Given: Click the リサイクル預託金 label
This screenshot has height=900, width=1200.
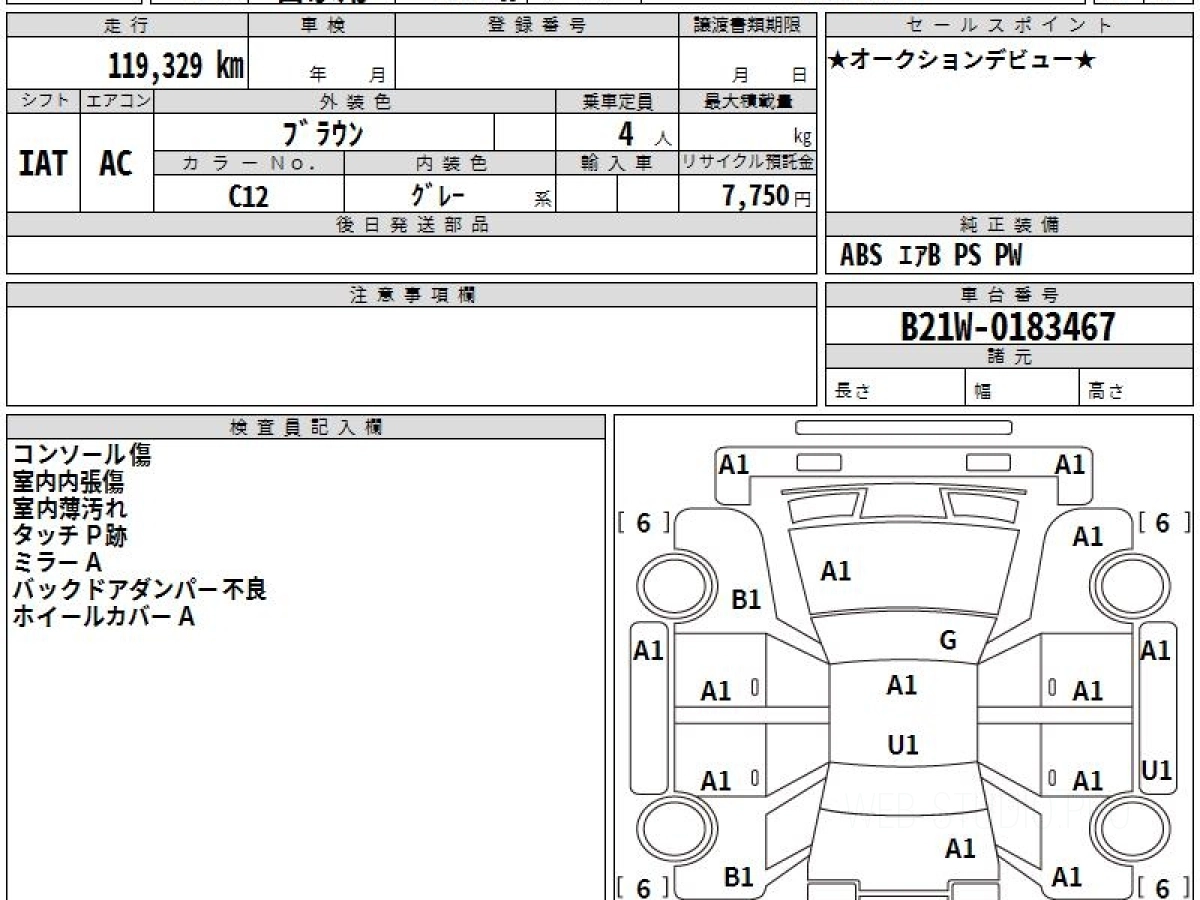Looking at the screenshot, I should (748, 163).
